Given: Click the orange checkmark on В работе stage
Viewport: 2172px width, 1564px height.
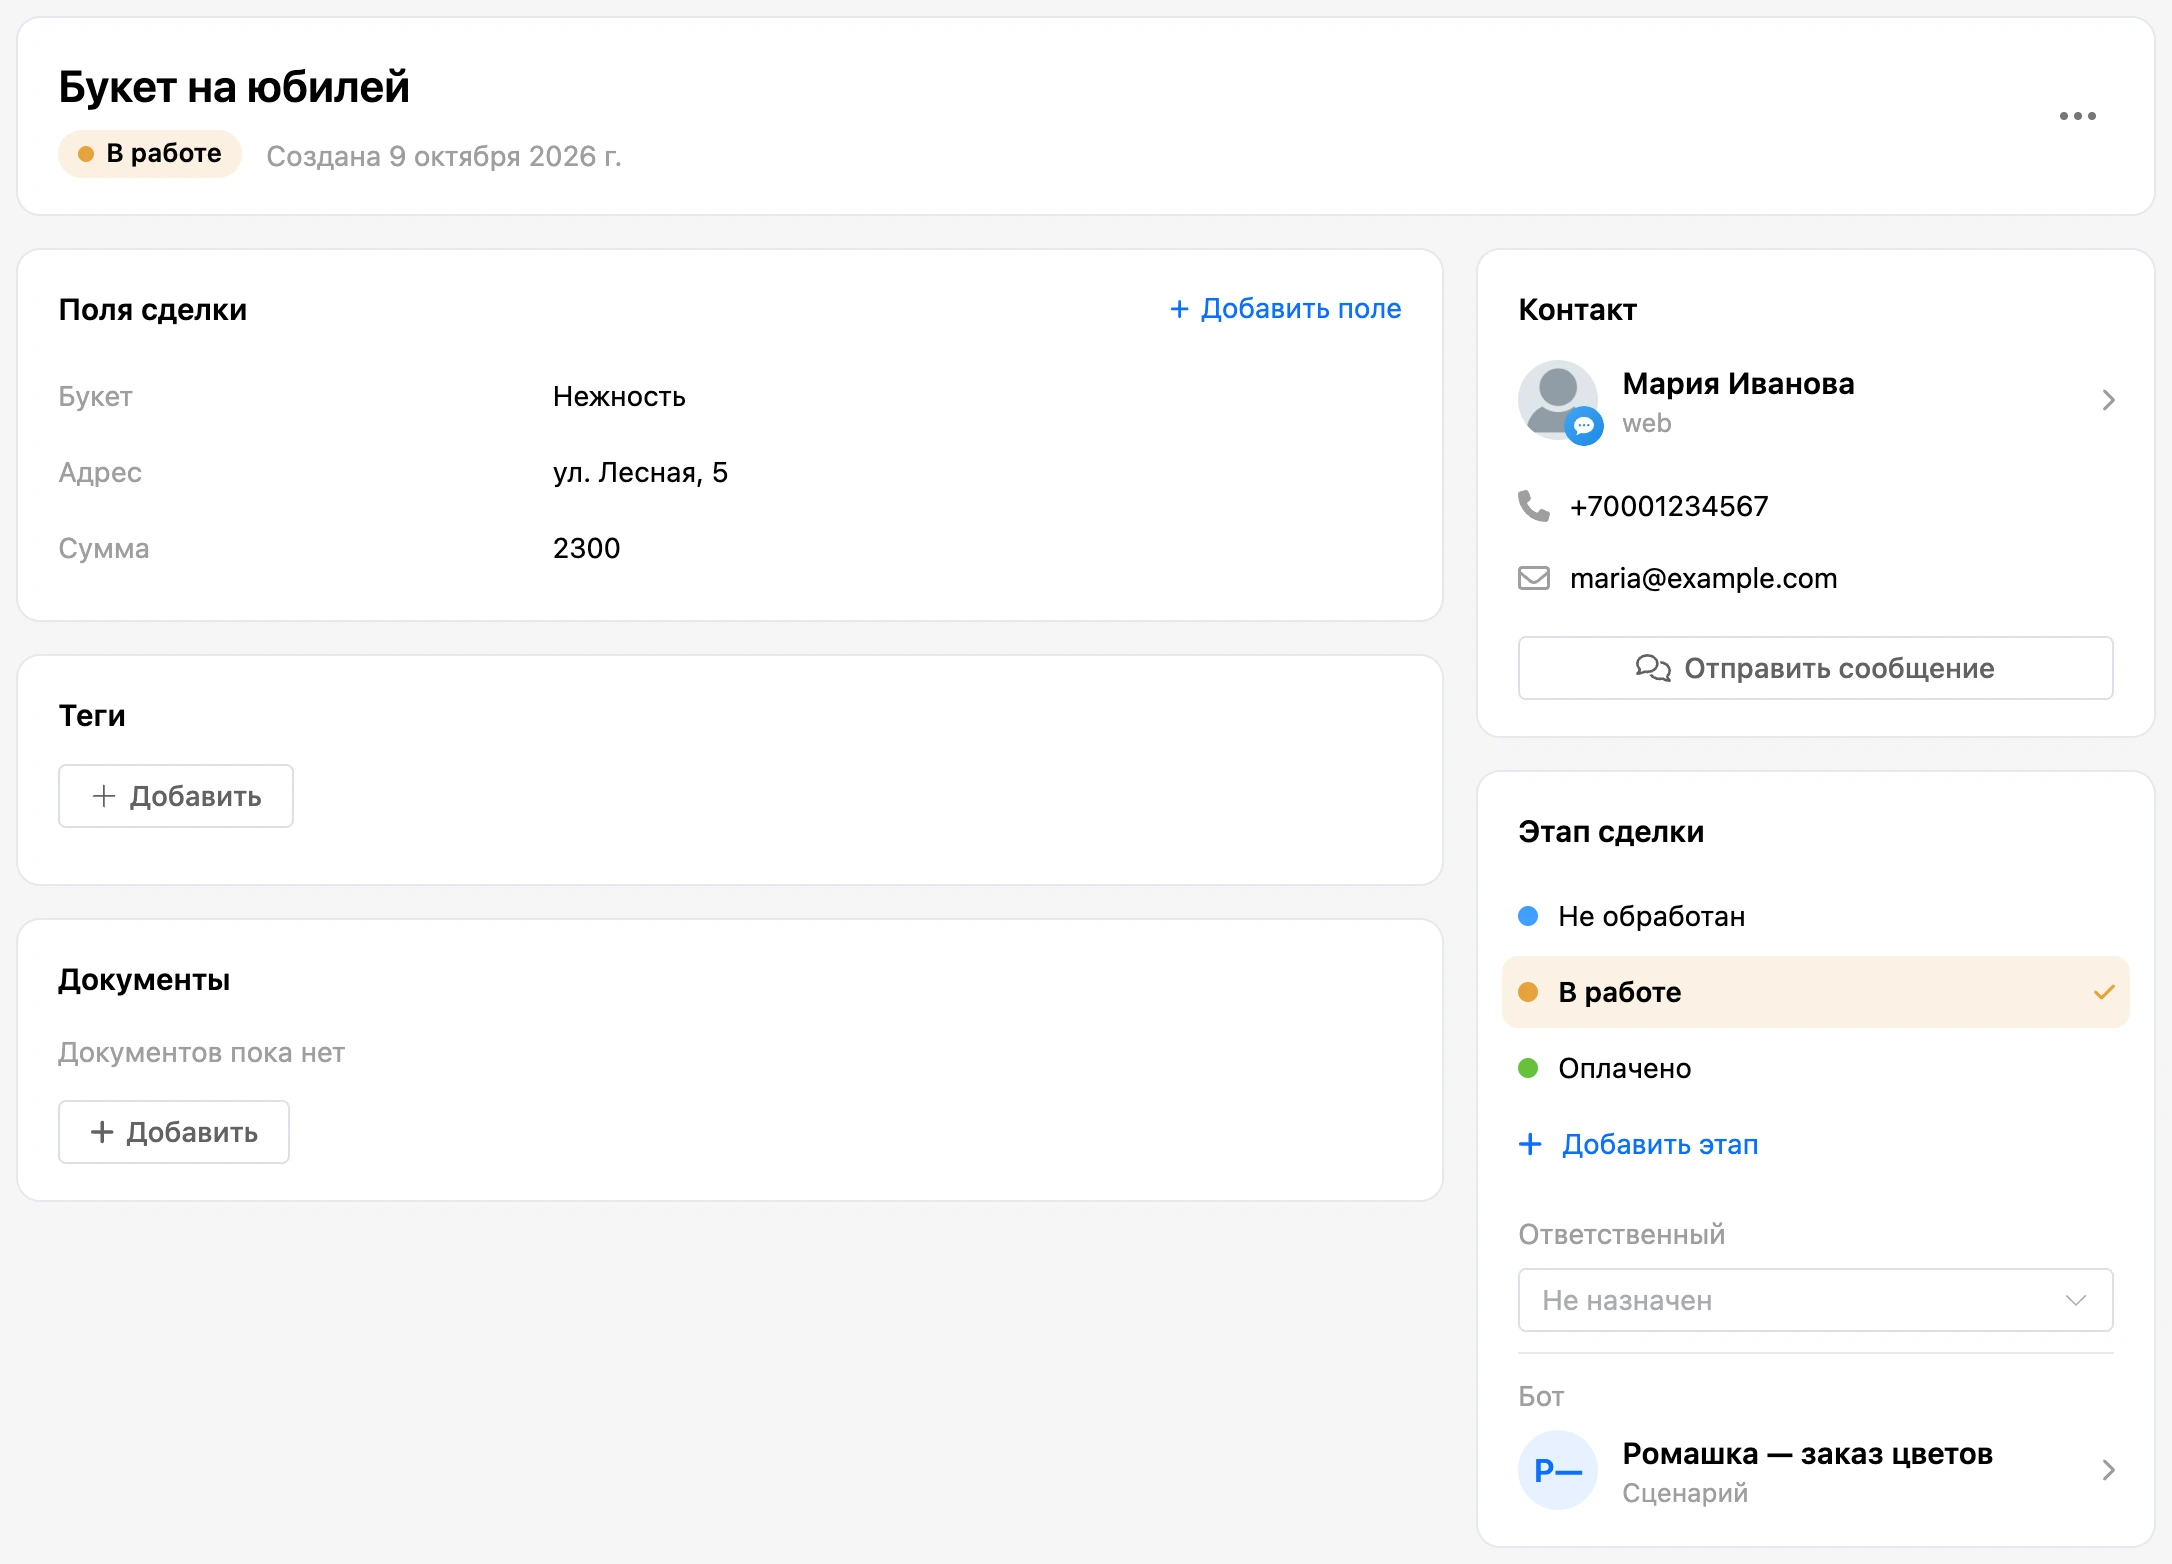Looking at the screenshot, I should (2104, 992).
